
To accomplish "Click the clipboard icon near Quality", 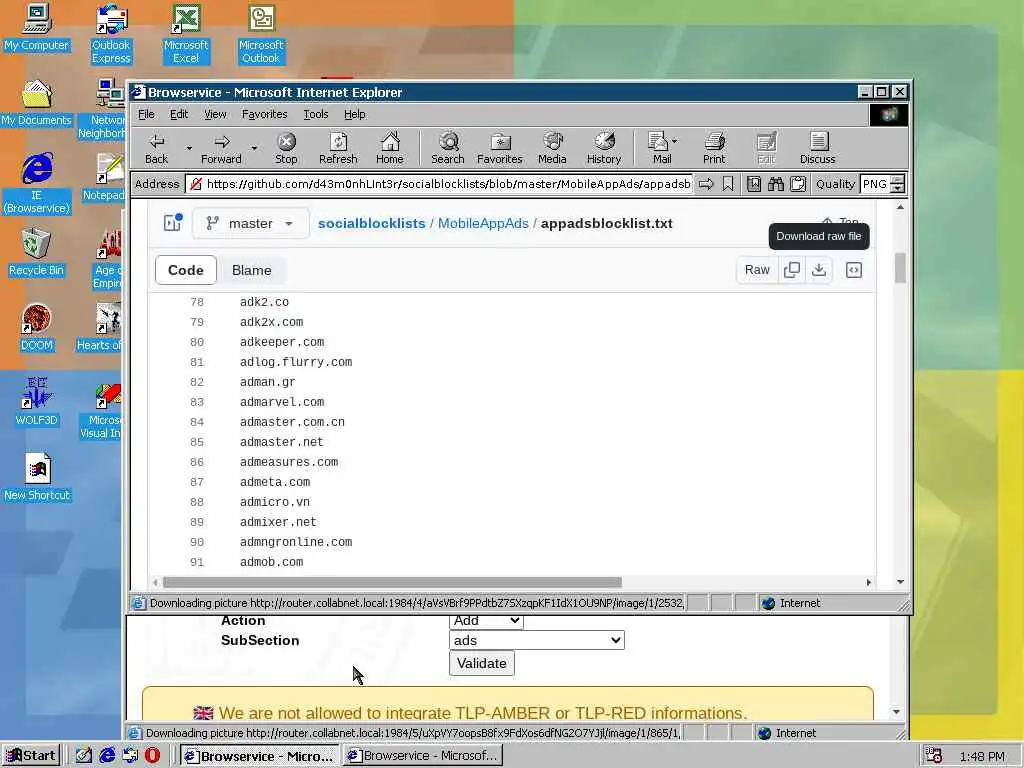I will (x=798, y=184).
